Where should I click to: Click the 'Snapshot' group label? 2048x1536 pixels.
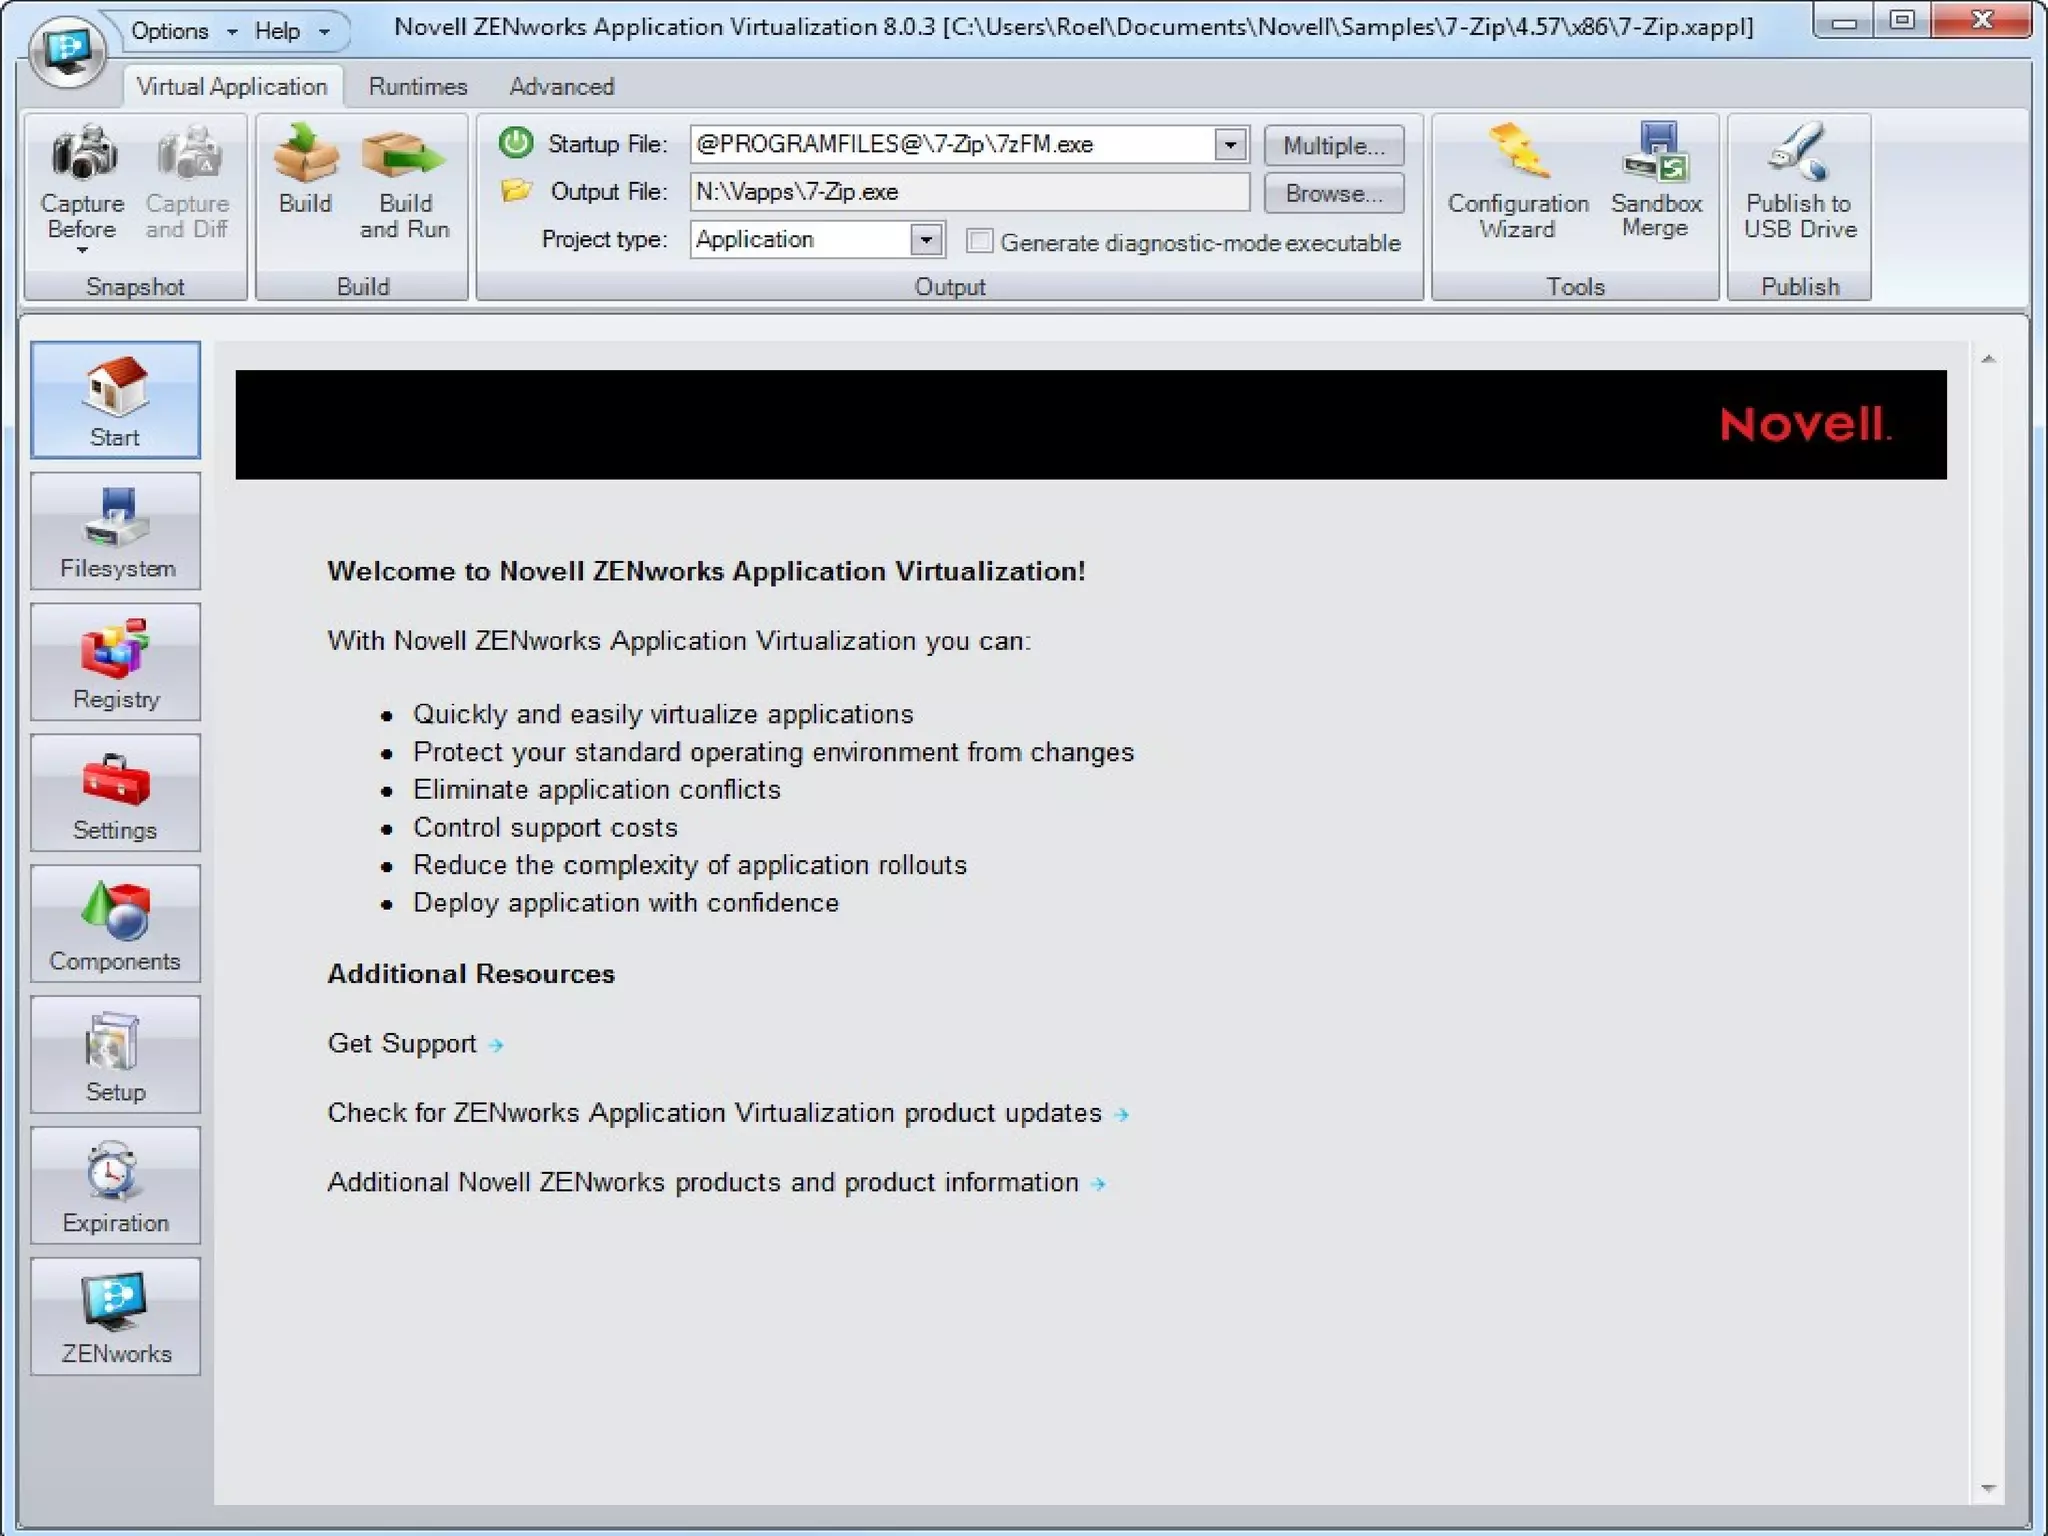(x=135, y=287)
